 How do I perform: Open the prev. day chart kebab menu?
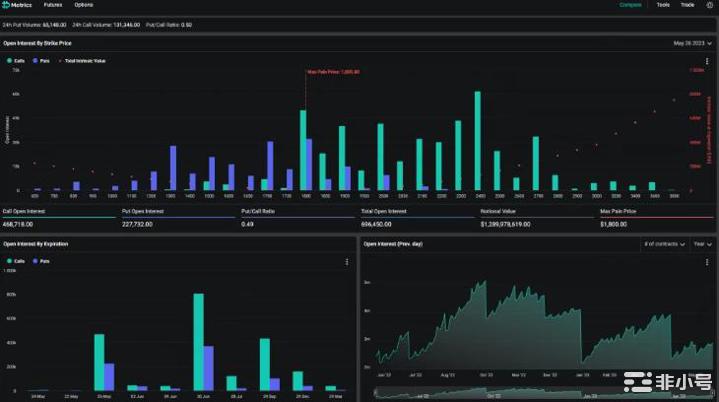tap(707, 262)
